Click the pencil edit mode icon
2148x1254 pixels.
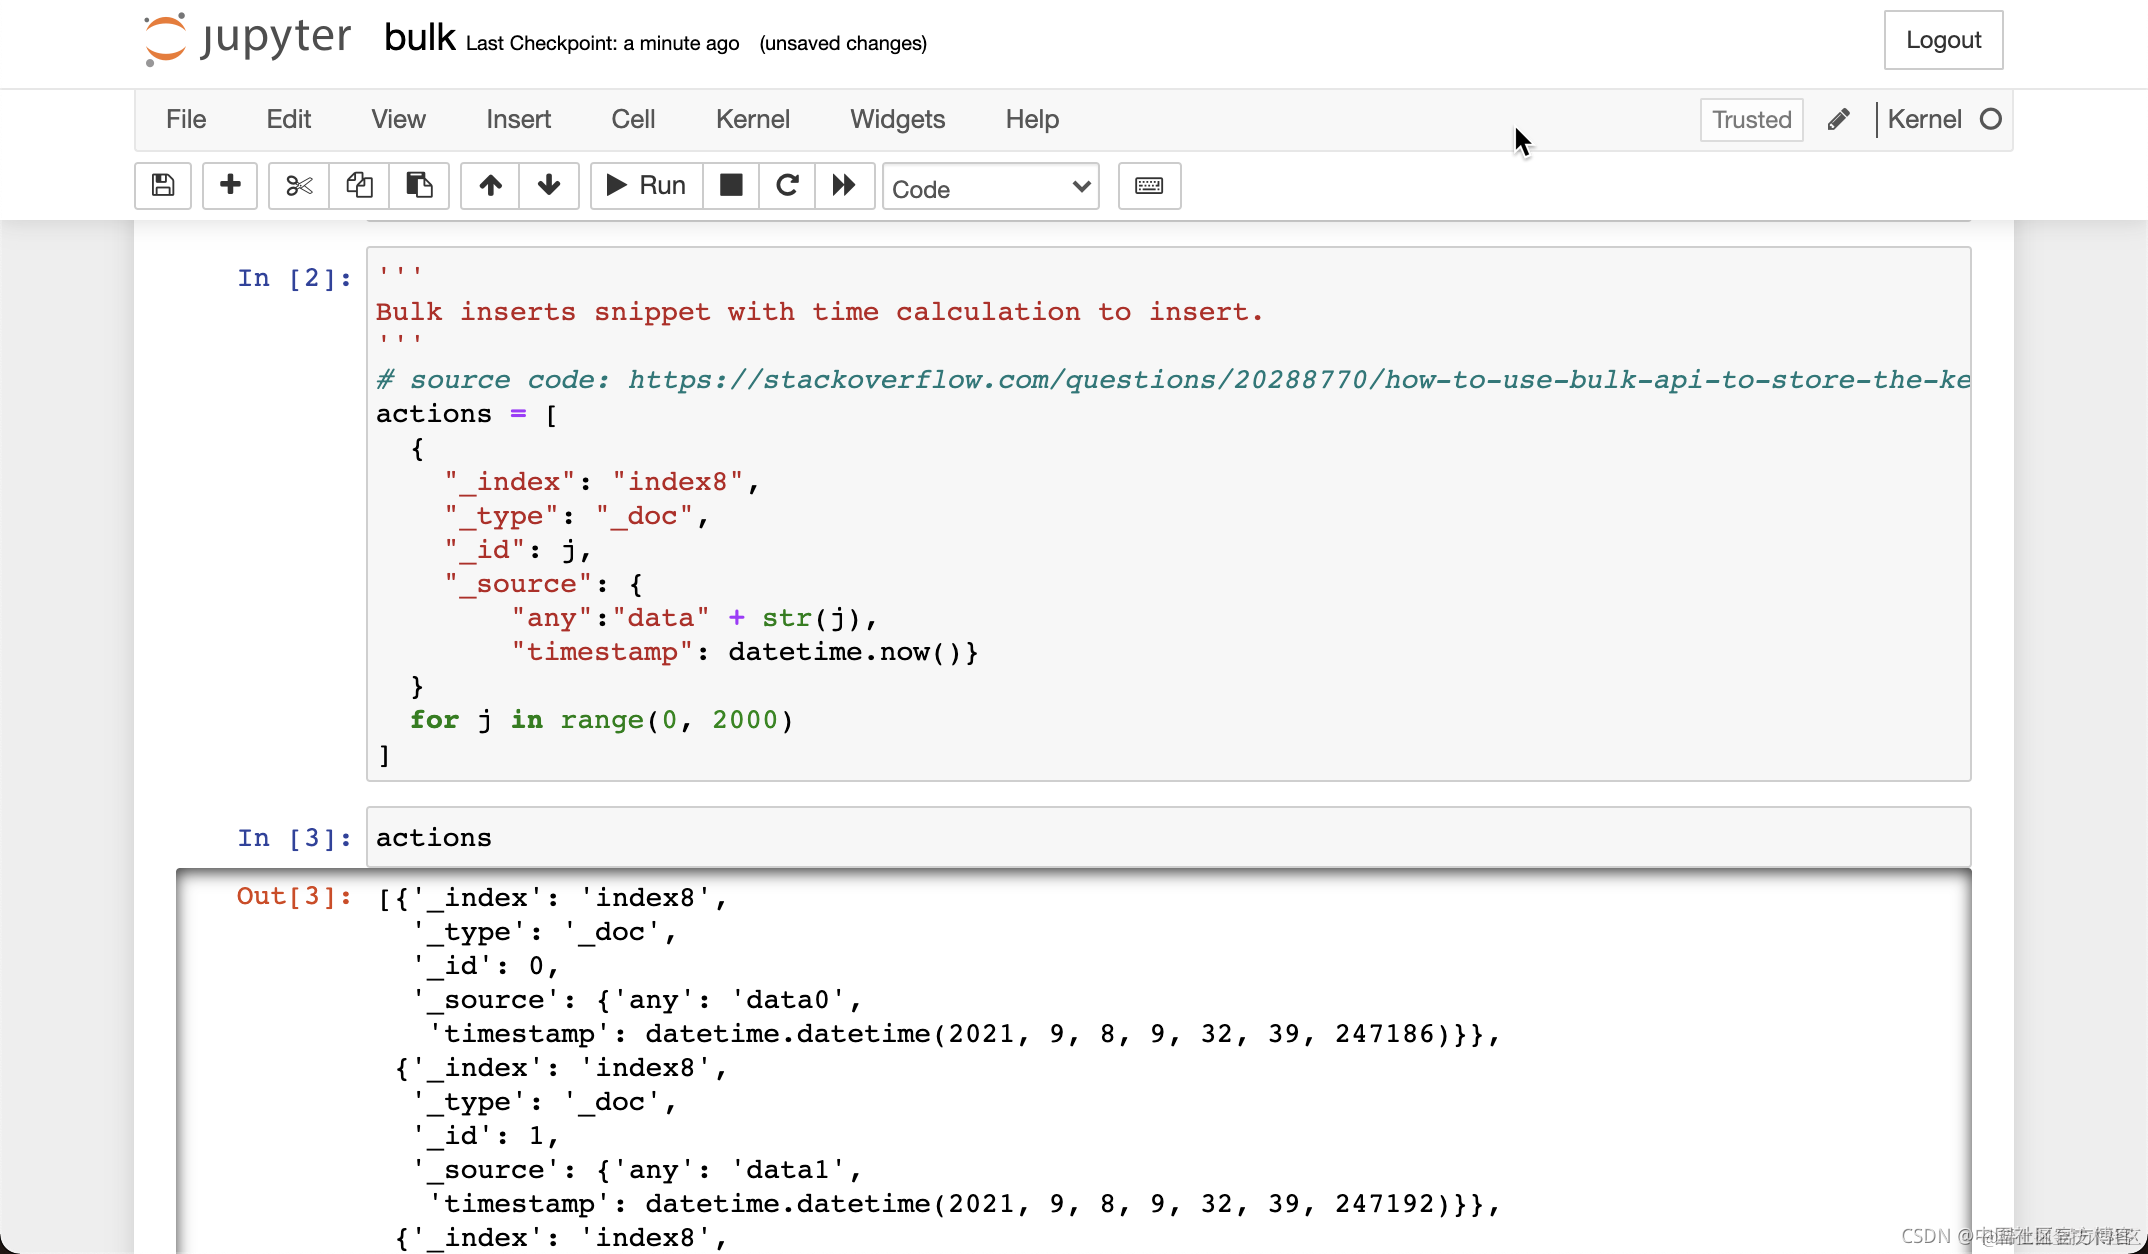click(1838, 120)
